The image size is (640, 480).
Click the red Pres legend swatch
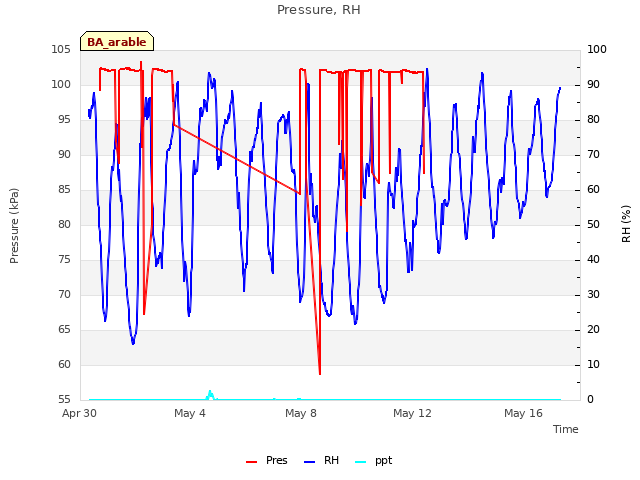251,462
